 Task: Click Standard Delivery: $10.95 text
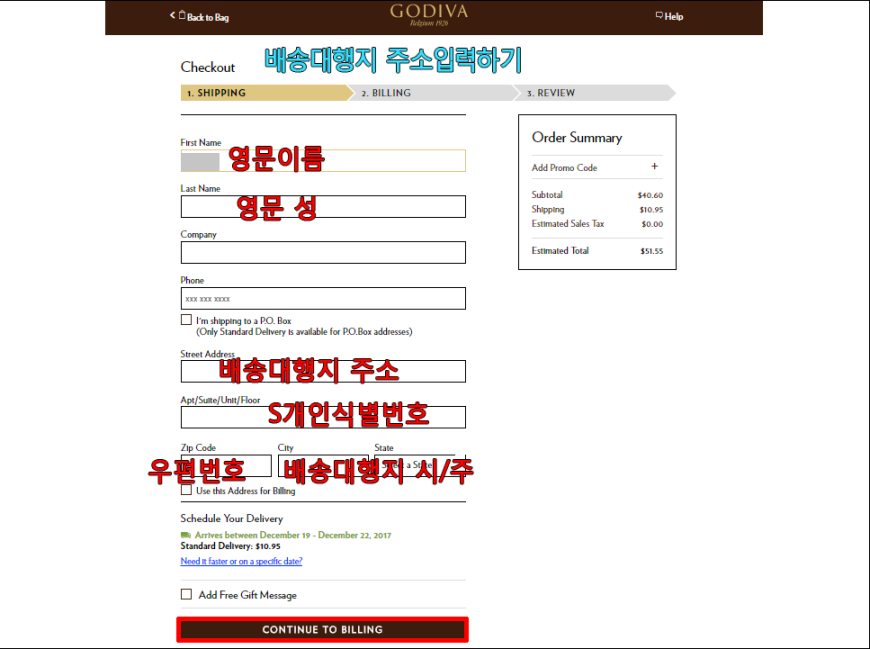pos(230,546)
